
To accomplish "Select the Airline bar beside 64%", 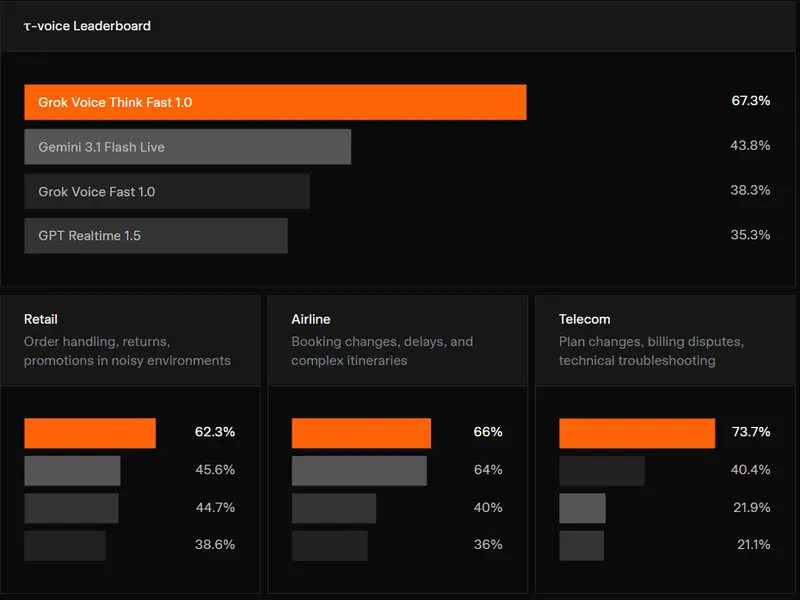I will tap(359, 471).
